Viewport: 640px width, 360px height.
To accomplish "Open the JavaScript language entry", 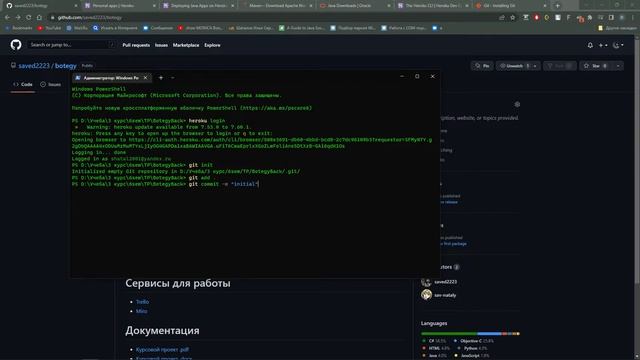I will [471, 356].
